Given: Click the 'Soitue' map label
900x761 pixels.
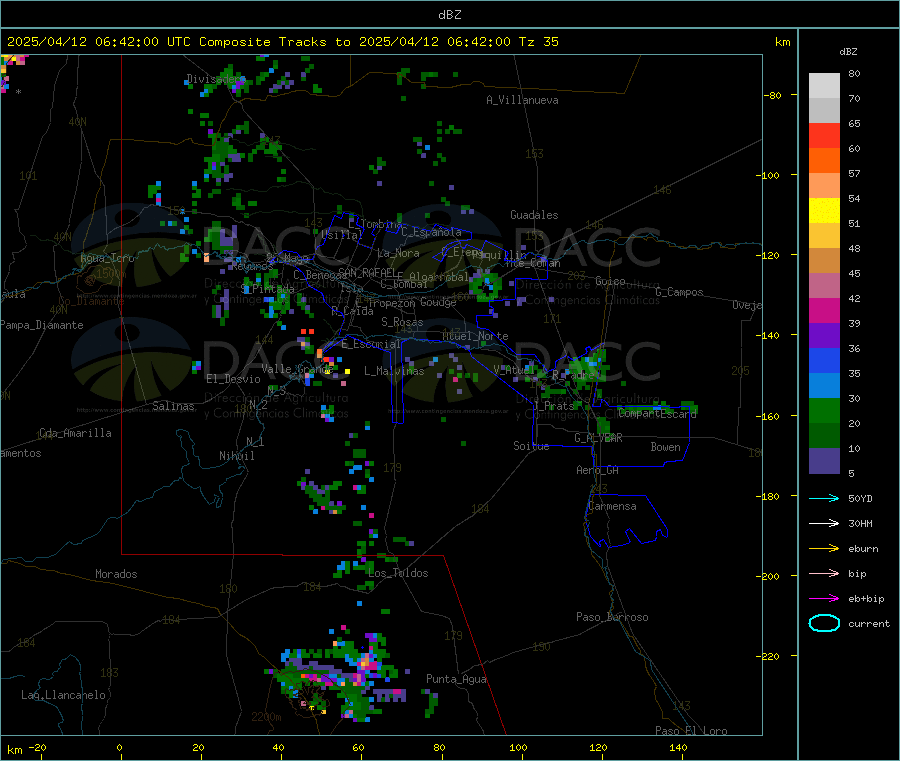Looking at the screenshot, I should pyautogui.click(x=531, y=446).
